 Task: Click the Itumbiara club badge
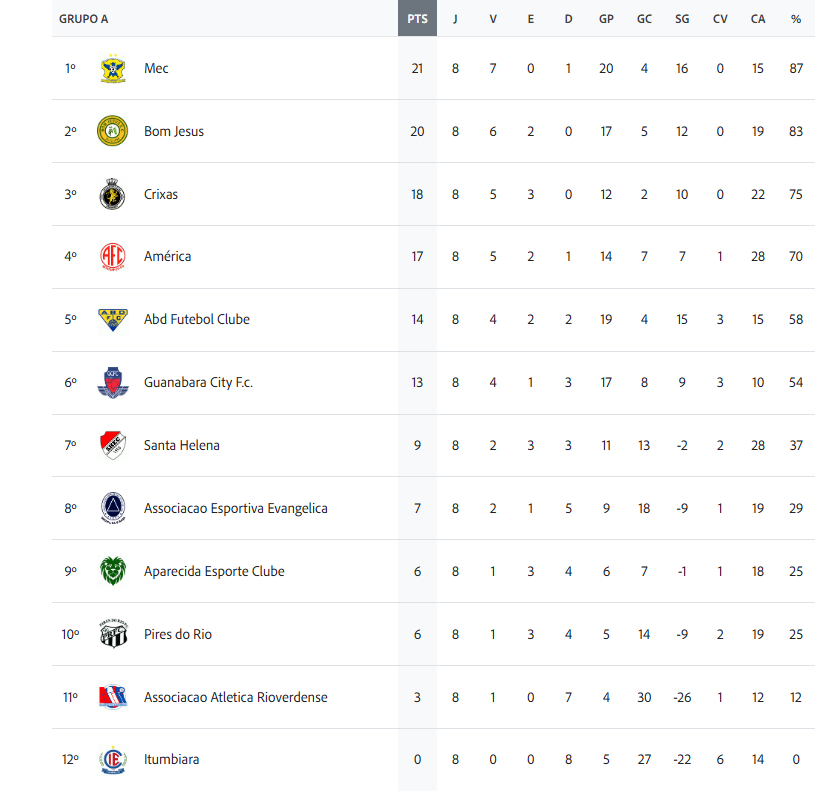tap(113, 760)
